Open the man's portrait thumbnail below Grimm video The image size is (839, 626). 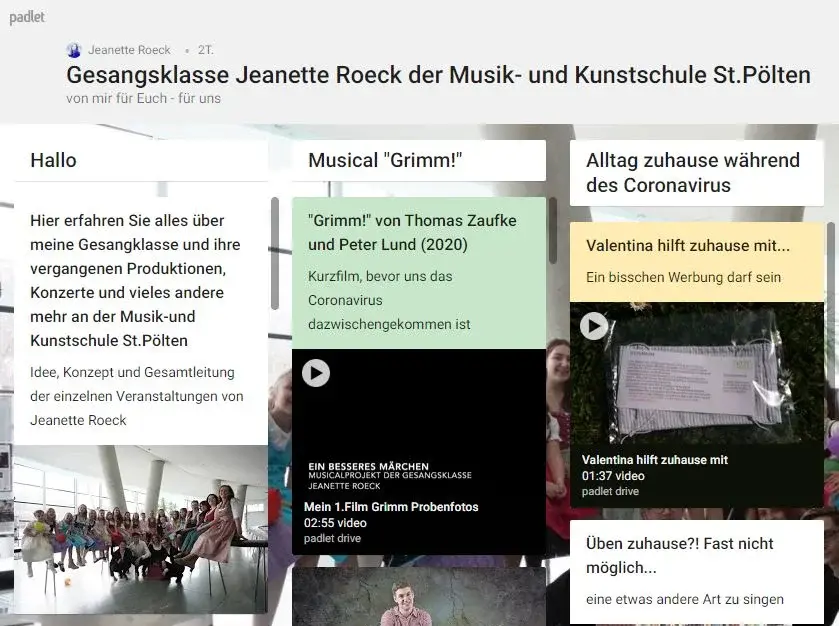click(x=418, y=597)
